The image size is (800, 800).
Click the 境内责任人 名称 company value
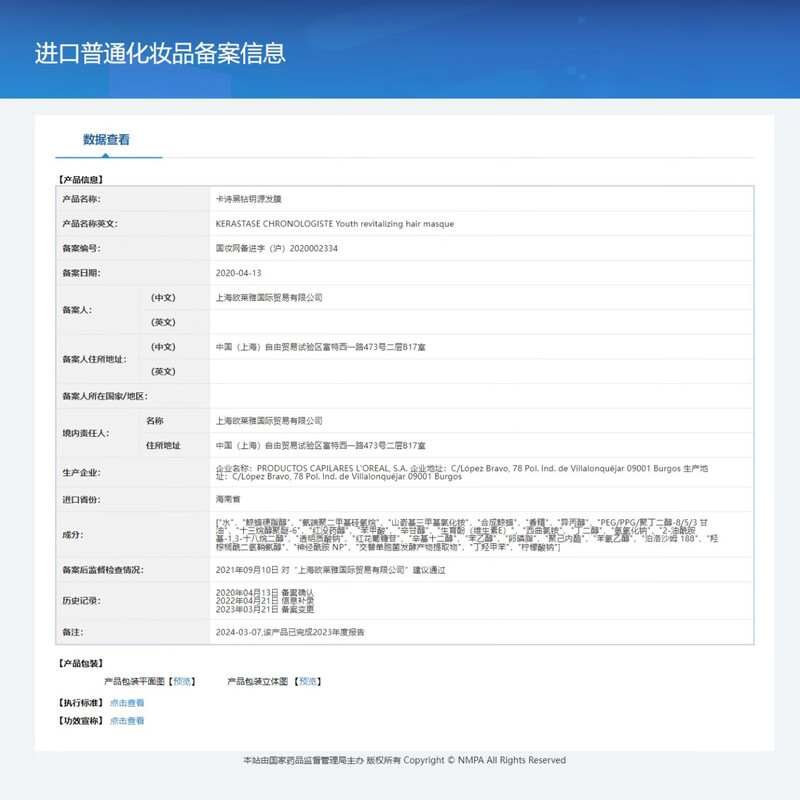tap(269, 421)
